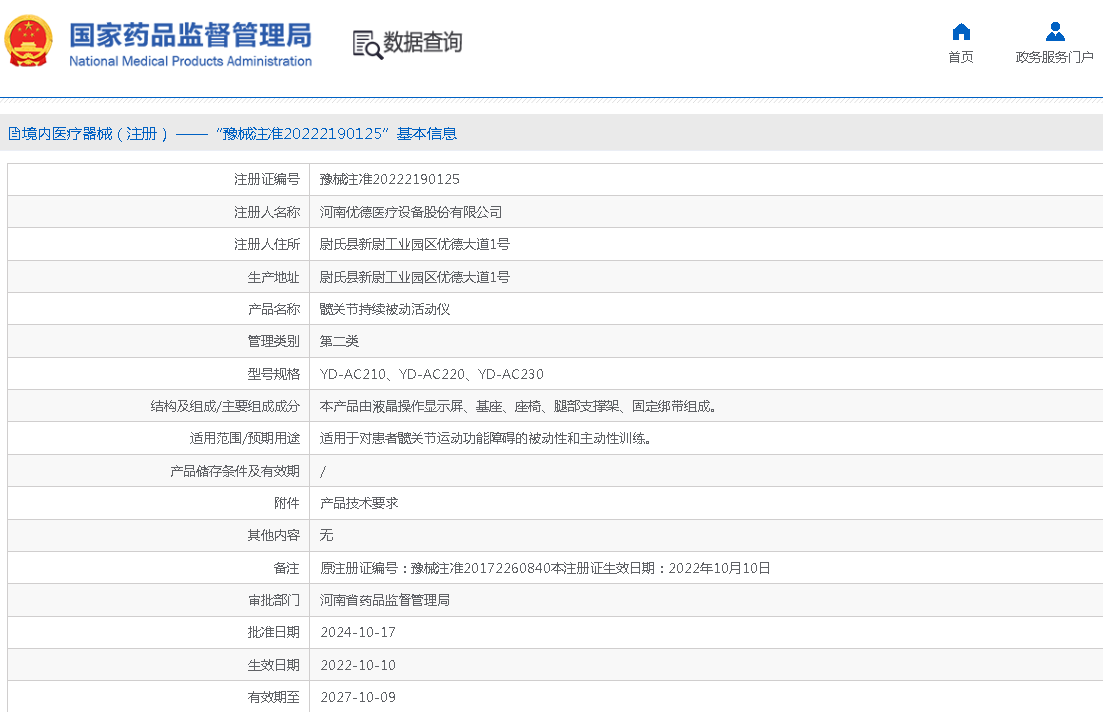Click the person icon above 政务服务门户

click(1054, 31)
